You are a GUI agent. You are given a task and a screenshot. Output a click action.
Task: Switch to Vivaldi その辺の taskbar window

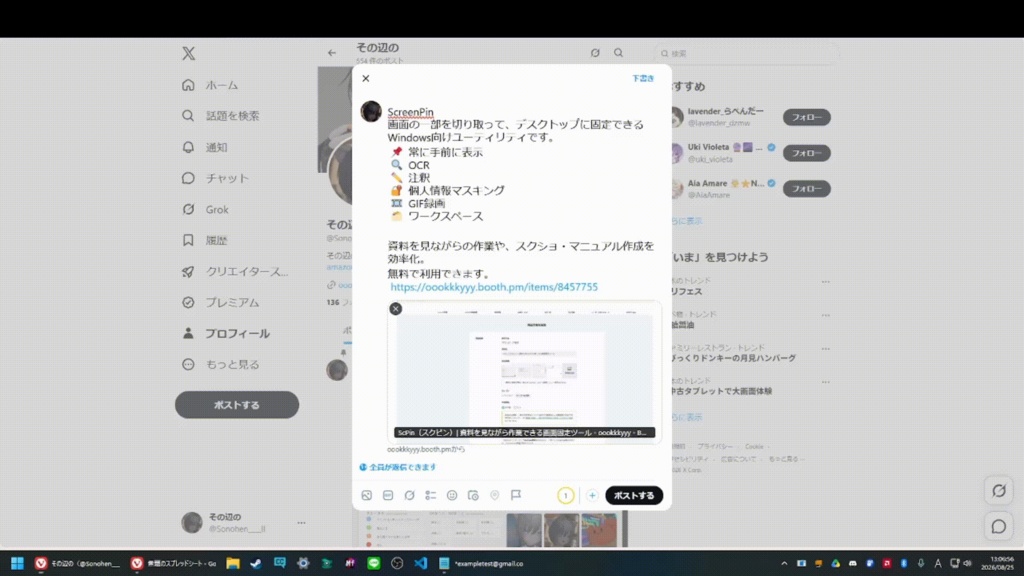tap(78, 563)
